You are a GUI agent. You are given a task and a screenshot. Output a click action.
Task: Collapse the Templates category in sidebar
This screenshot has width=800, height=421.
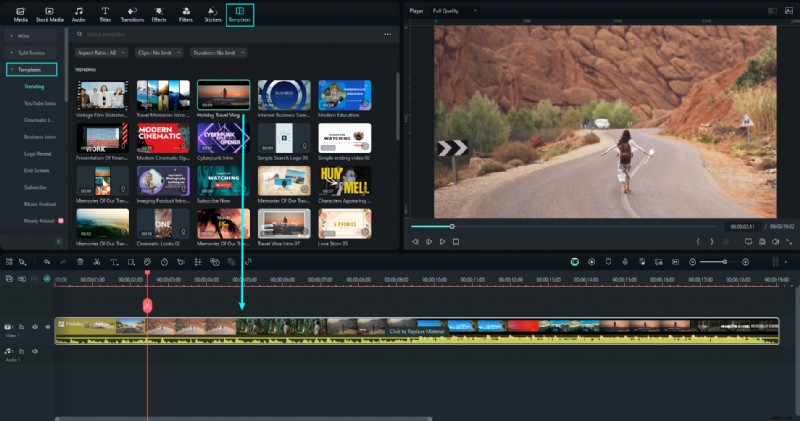point(31,69)
